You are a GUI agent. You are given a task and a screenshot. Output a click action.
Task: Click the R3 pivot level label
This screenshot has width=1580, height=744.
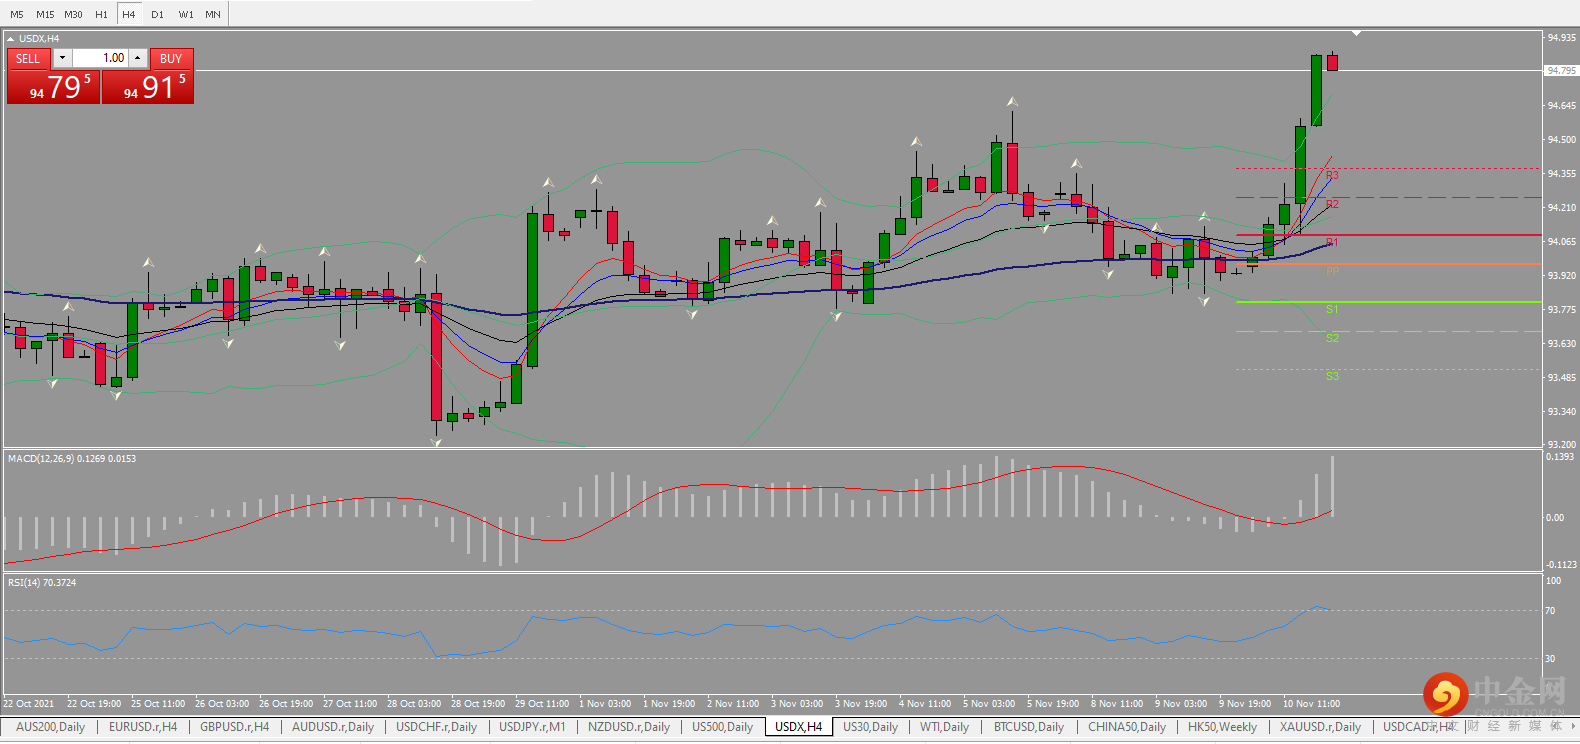click(x=1332, y=175)
